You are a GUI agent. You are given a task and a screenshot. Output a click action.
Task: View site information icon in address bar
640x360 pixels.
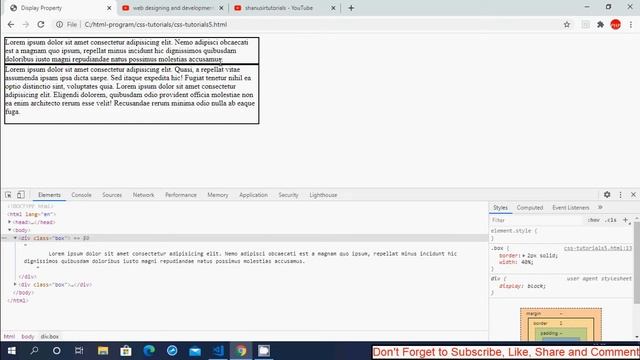tap(60, 24)
